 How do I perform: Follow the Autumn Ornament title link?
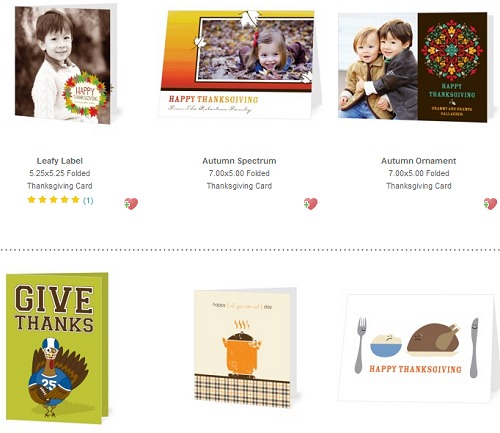419,161
